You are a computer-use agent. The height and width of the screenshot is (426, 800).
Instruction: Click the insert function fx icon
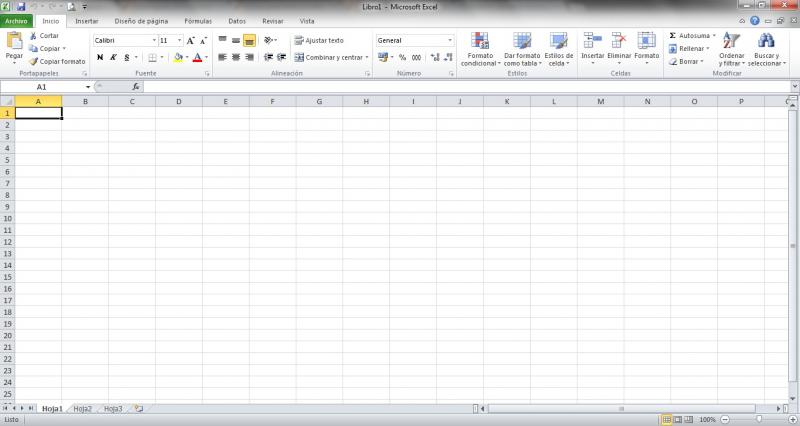[136, 87]
